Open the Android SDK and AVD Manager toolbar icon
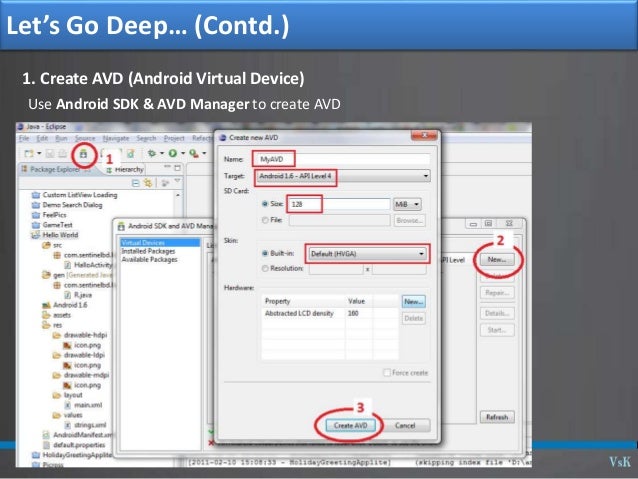The image size is (638, 479). pos(83,154)
